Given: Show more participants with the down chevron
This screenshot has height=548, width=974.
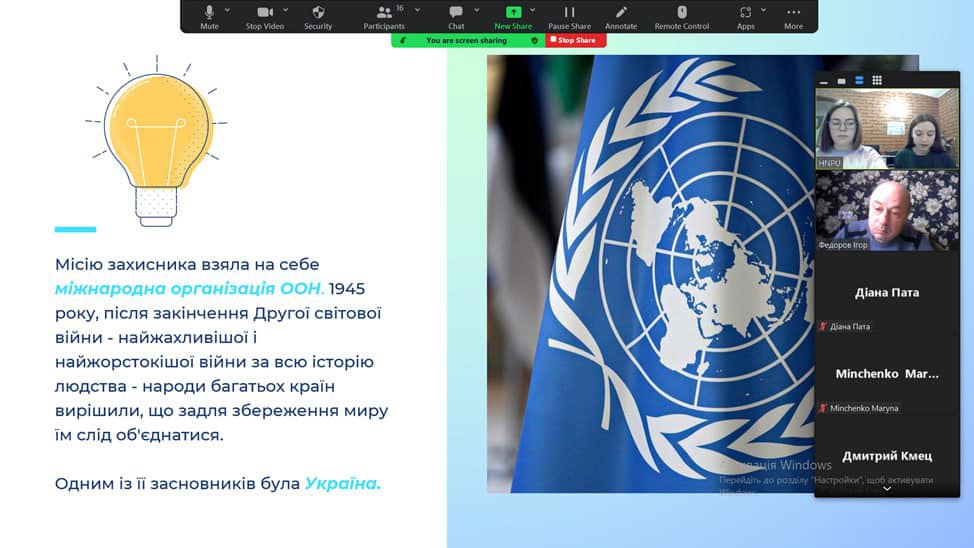Looking at the screenshot, I should 887,489.
